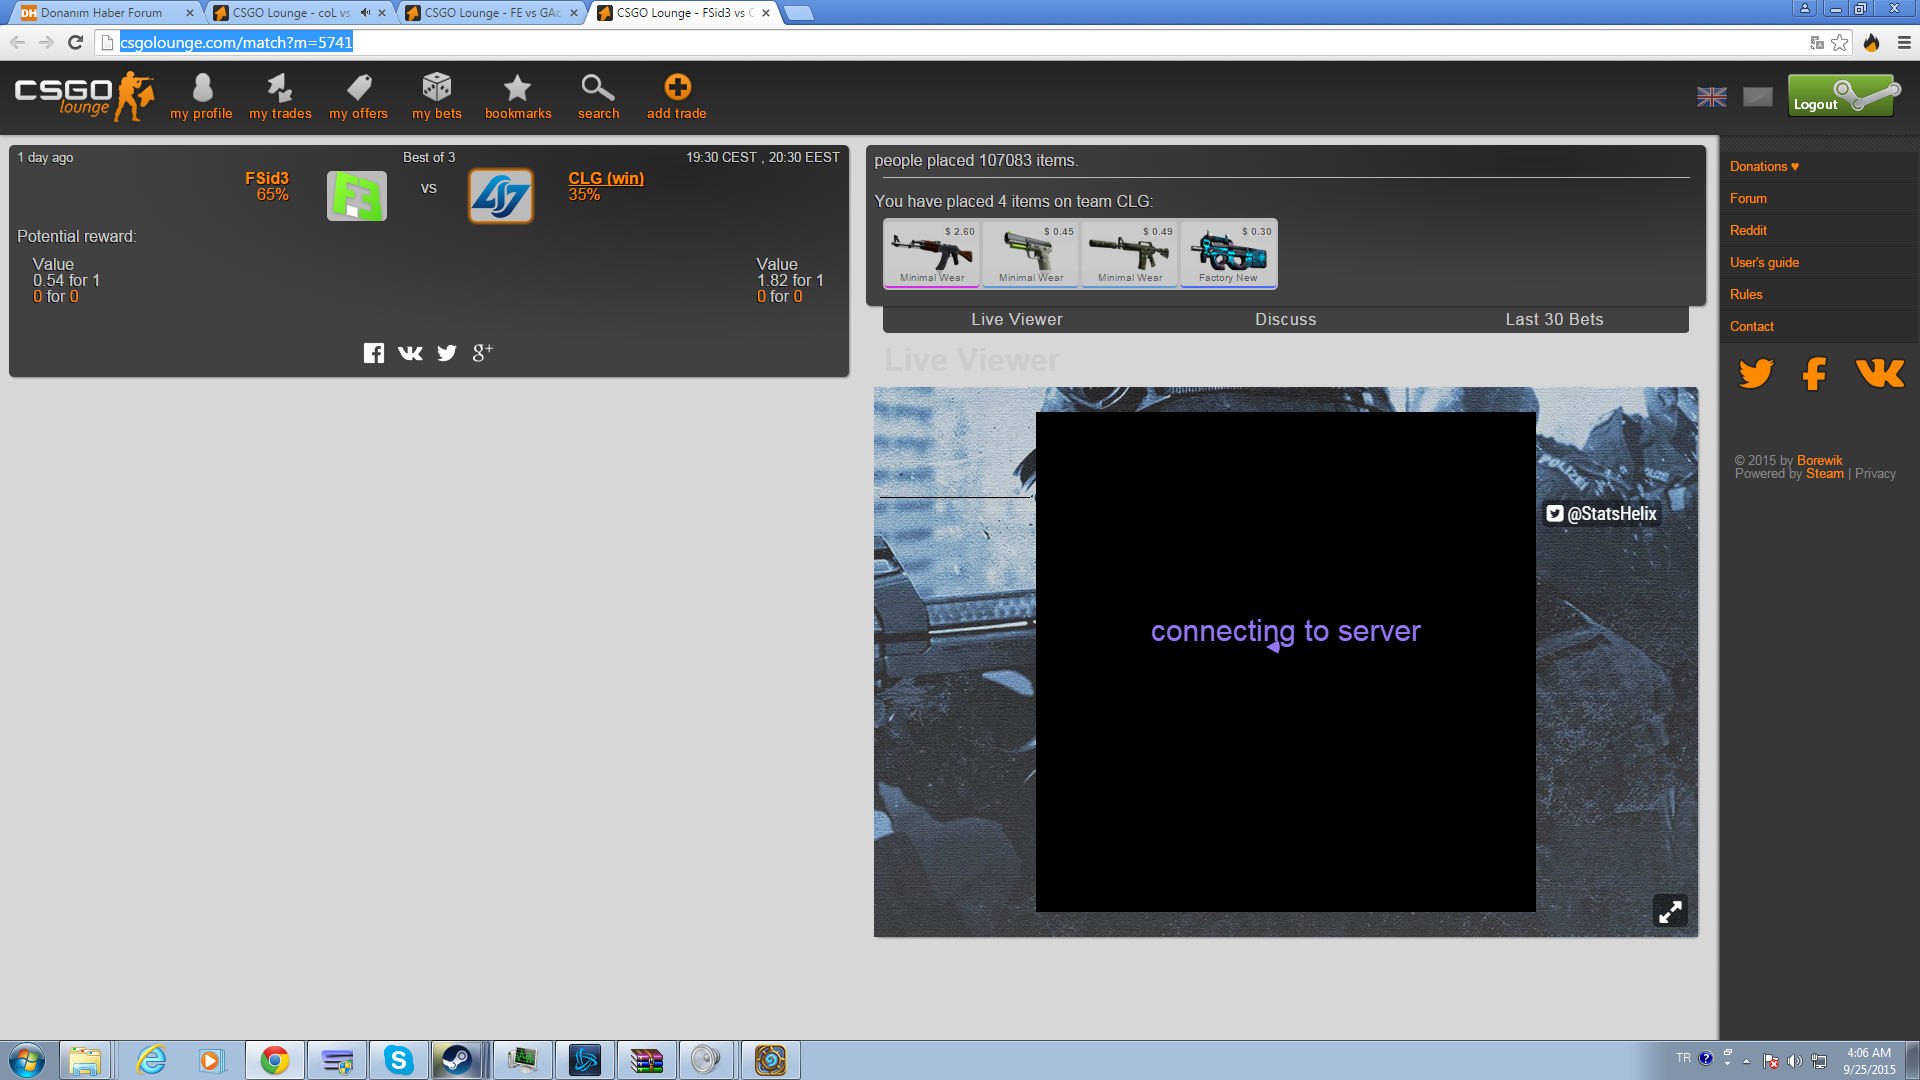Click the address bar URL
Image resolution: width=1920 pixels, height=1080 pixels.
pos(236,42)
